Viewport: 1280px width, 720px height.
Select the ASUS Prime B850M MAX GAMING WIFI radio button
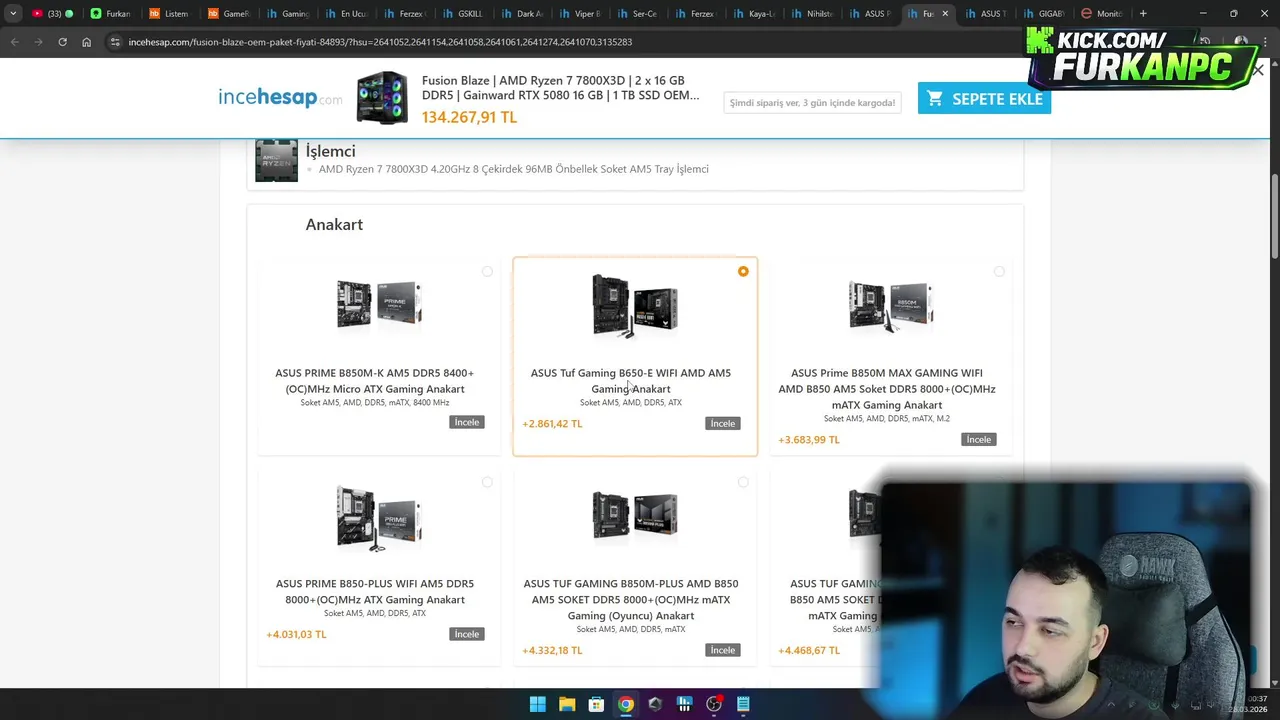(x=999, y=271)
